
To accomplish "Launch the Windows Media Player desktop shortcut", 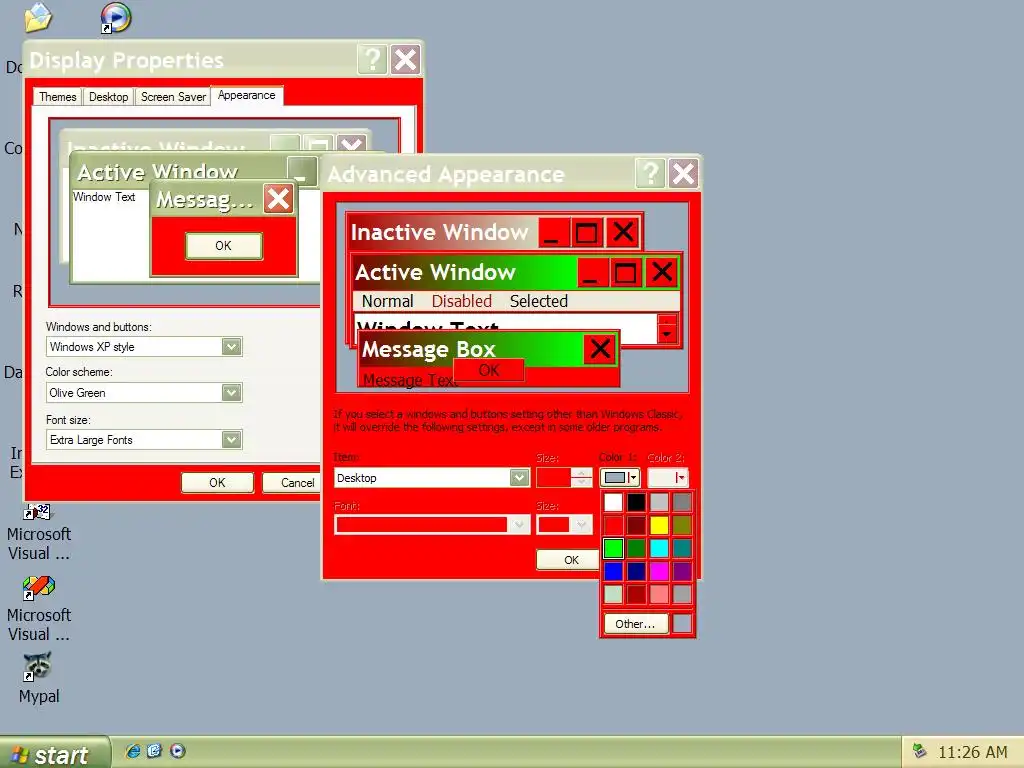I will pyautogui.click(x=116, y=18).
